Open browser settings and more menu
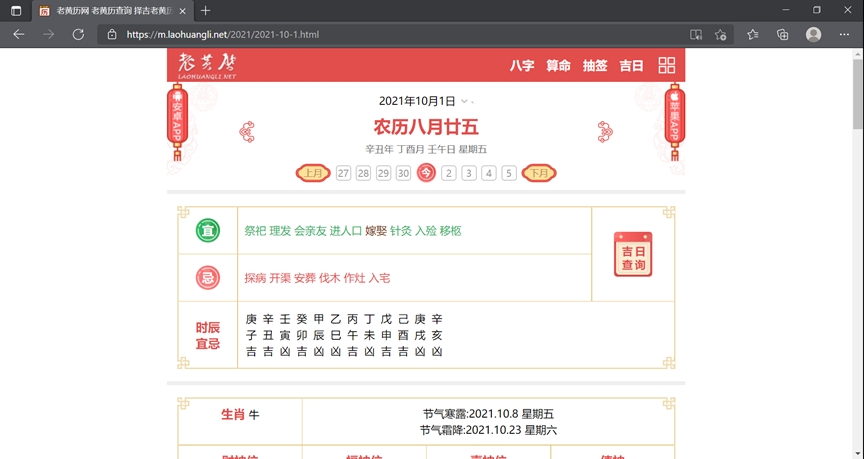The image size is (864, 459). (x=844, y=35)
